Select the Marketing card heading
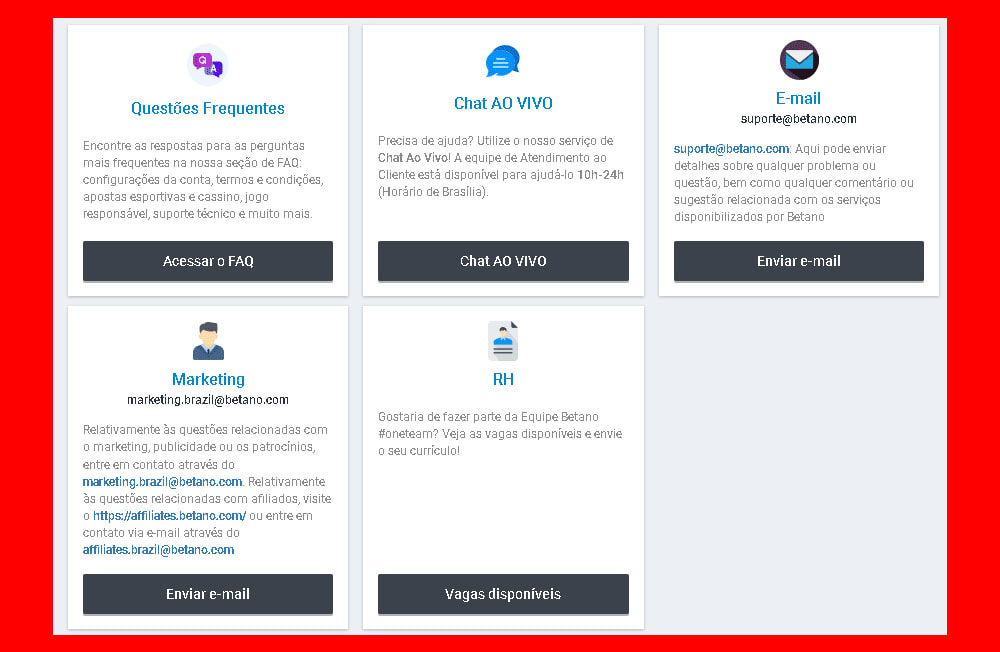The image size is (1000, 652). (x=208, y=380)
